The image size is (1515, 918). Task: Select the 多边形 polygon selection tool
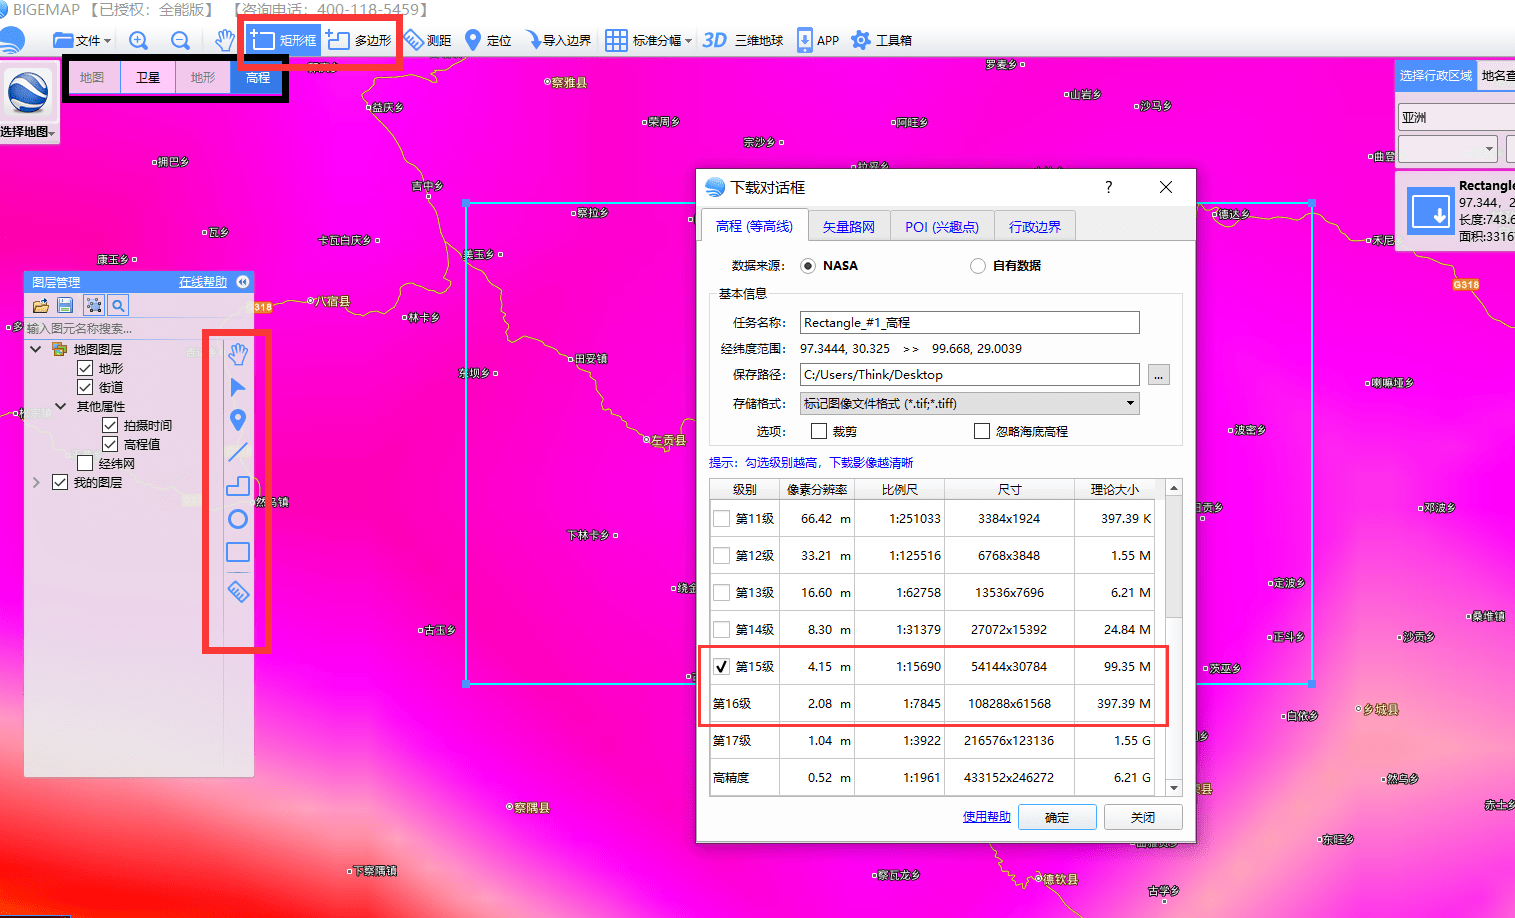tap(359, 40)
